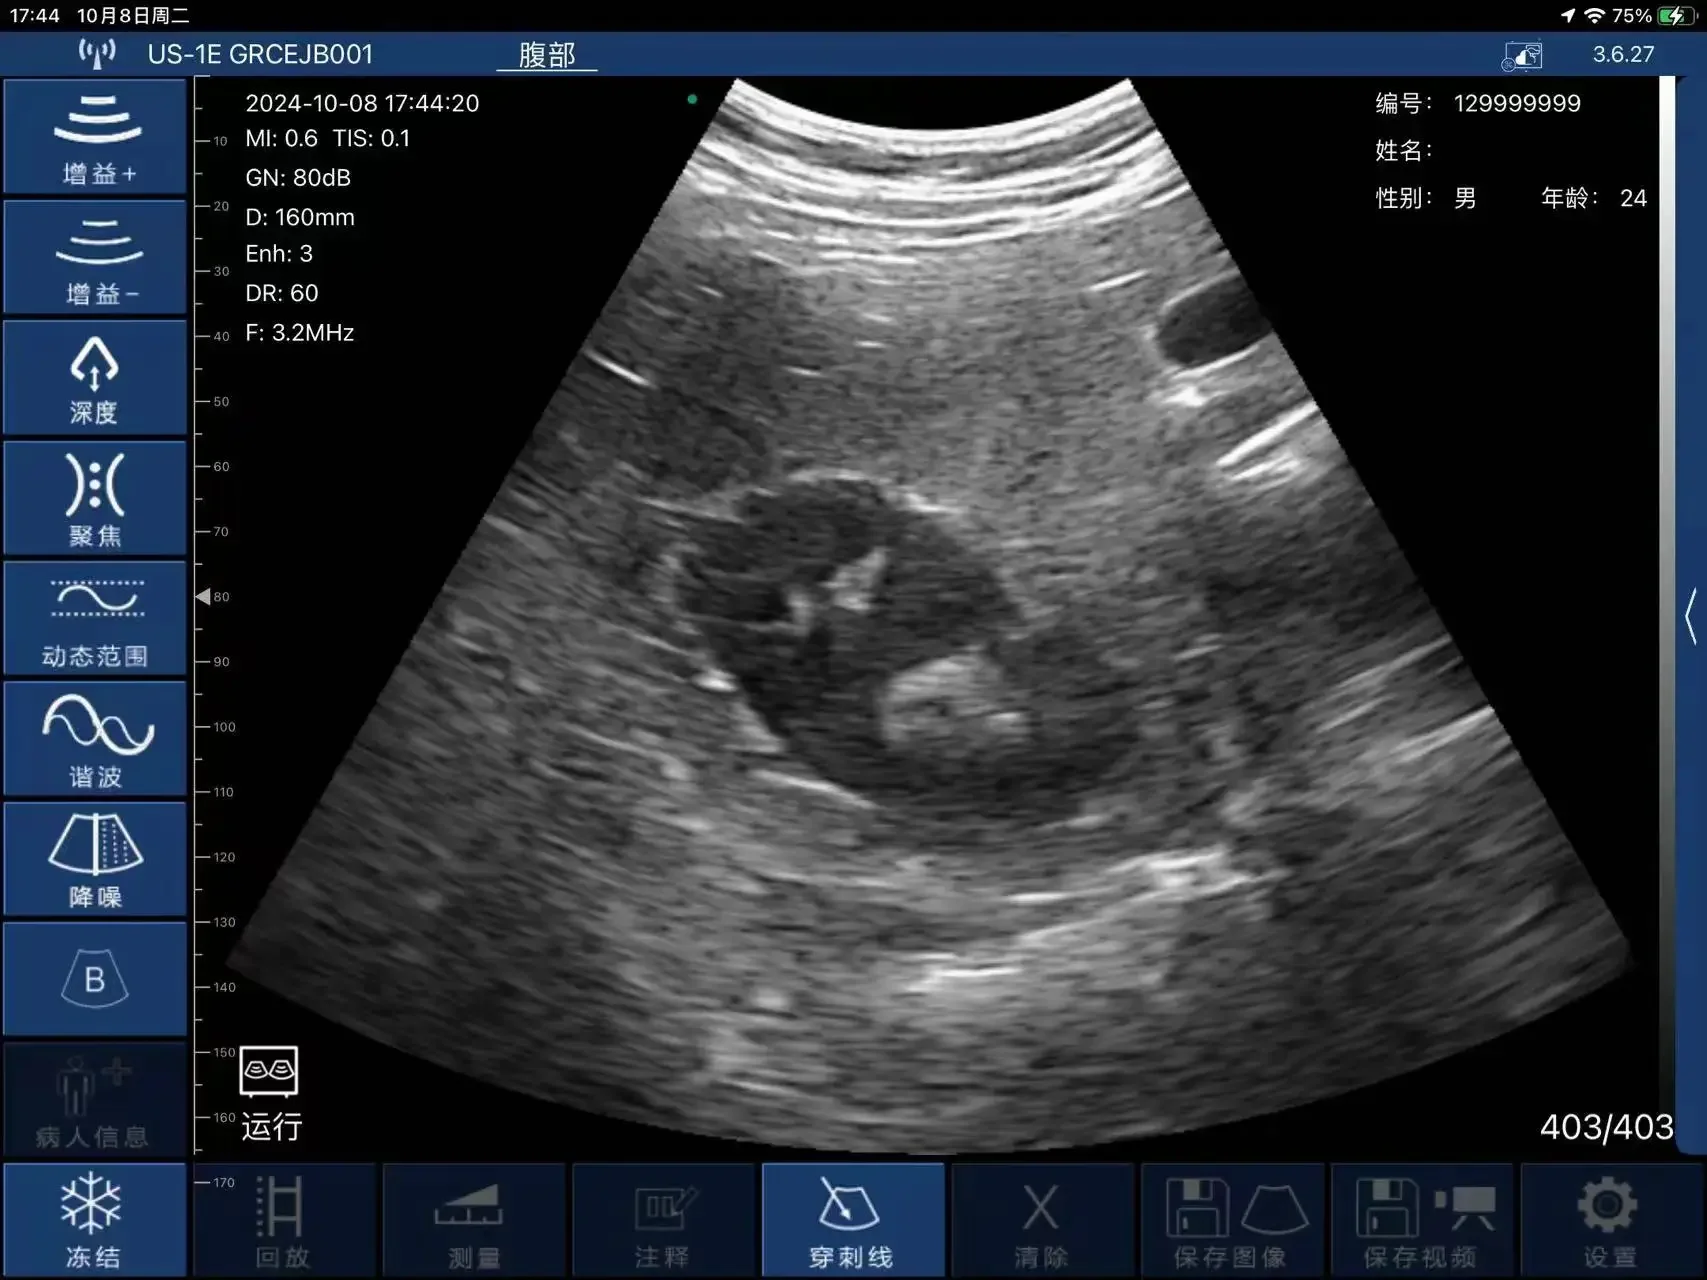
Task: Open 腹部 abdomen preset selector
Action: point(547,55)
